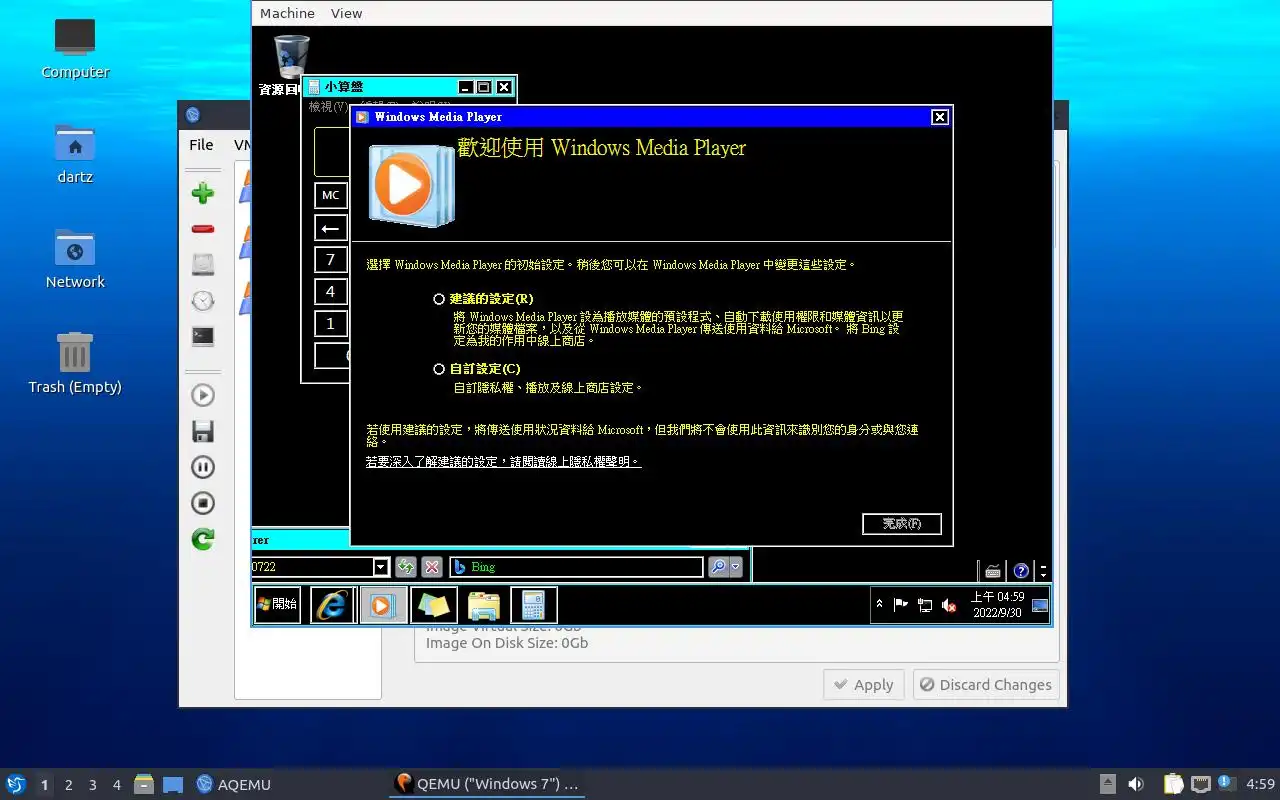
Task: Click the AQEMU clock icon
Action: pyautogui.click(x=203, y=301)
